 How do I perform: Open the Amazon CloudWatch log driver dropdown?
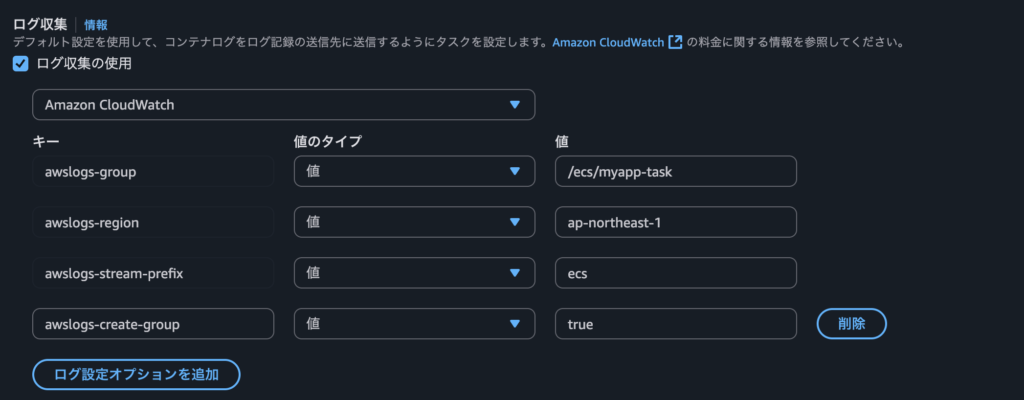pos(283,105)
